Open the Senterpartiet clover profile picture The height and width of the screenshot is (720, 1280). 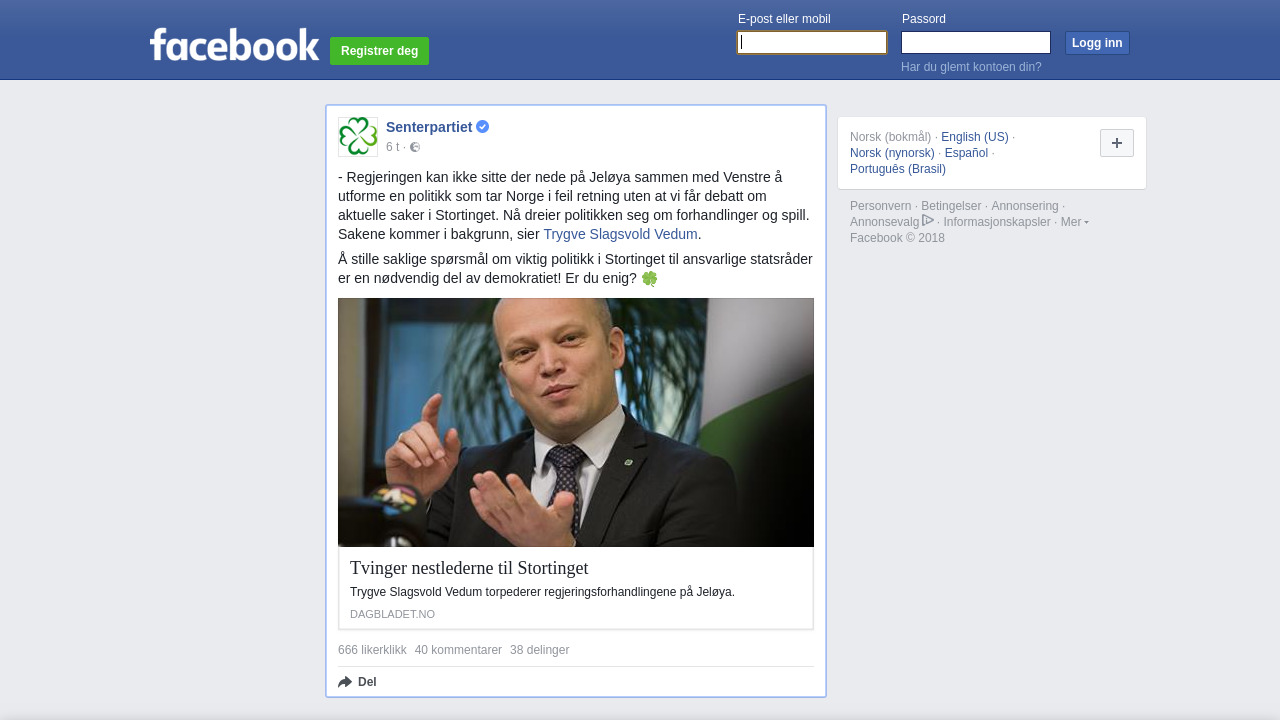(x=358, y=137)
